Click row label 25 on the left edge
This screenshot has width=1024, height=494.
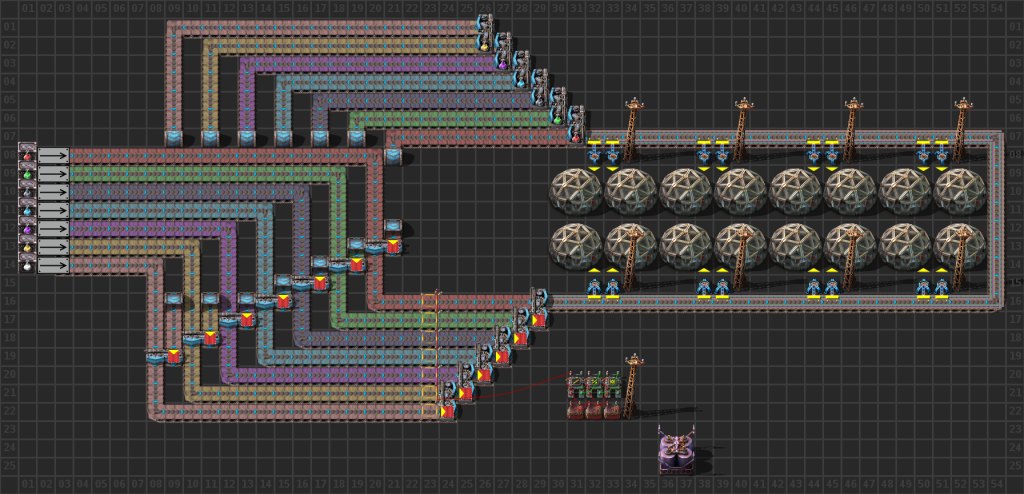pos(8,467)
